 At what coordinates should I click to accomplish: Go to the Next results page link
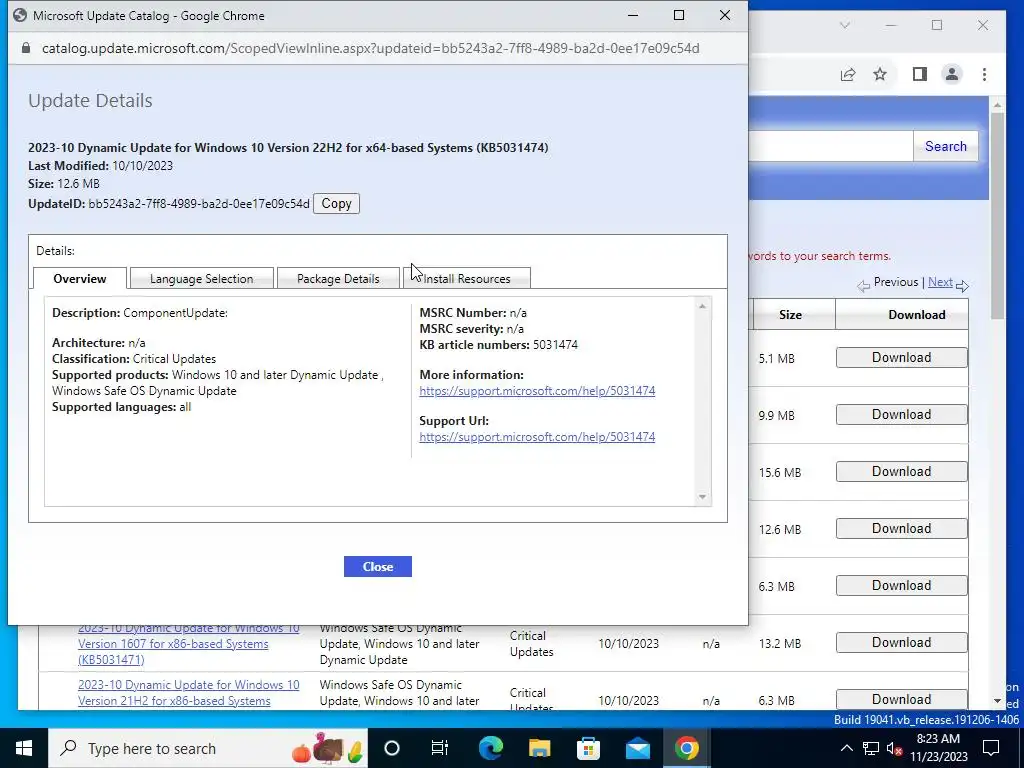point(940,282)
